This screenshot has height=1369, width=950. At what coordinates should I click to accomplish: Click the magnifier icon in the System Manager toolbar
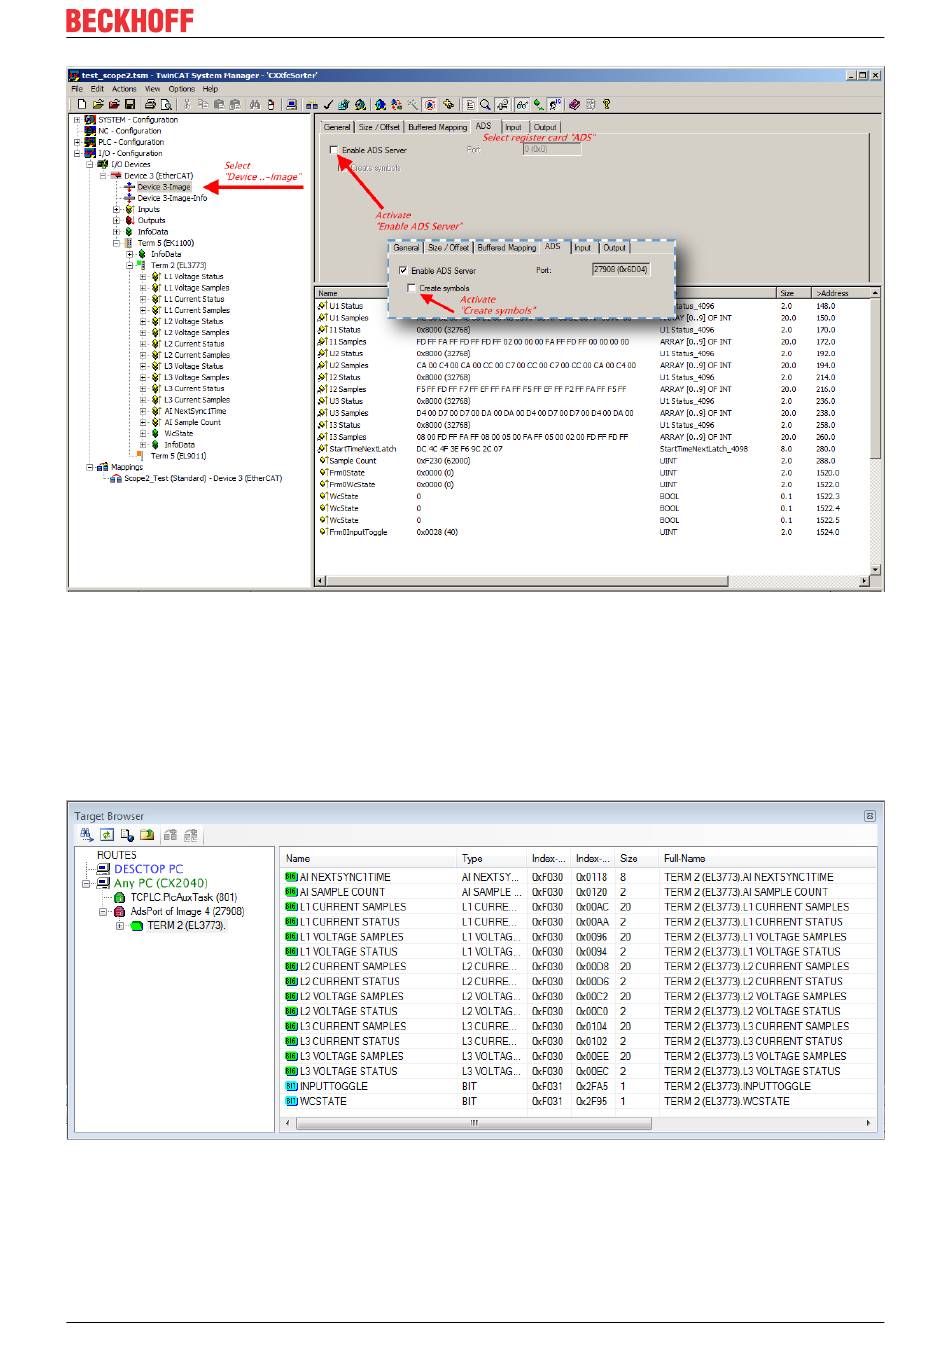486,103
